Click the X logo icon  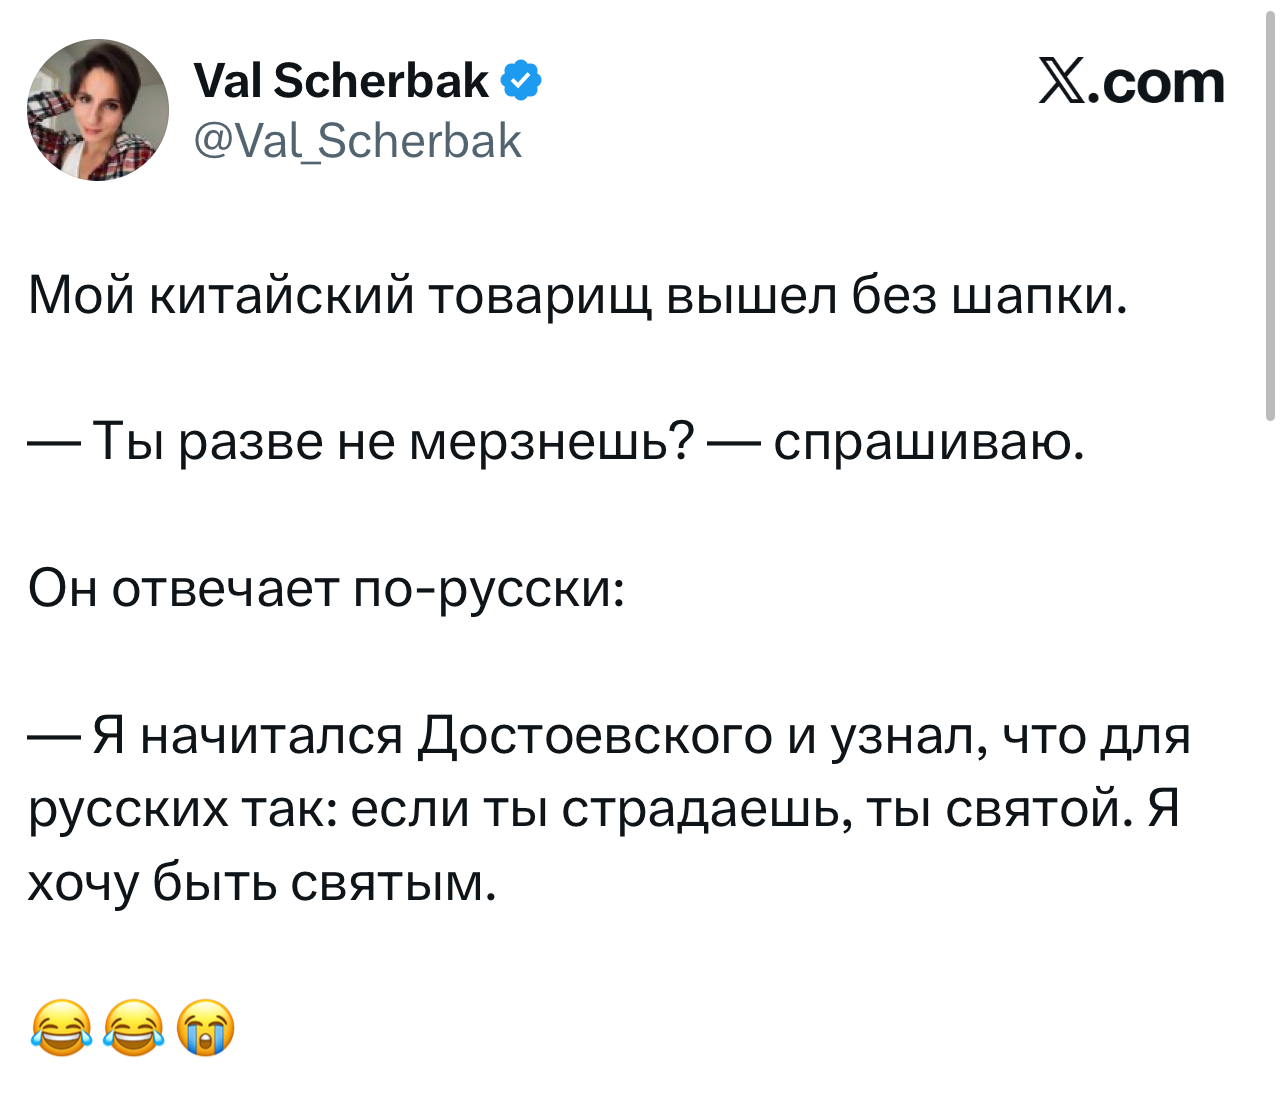point(1064,82)
